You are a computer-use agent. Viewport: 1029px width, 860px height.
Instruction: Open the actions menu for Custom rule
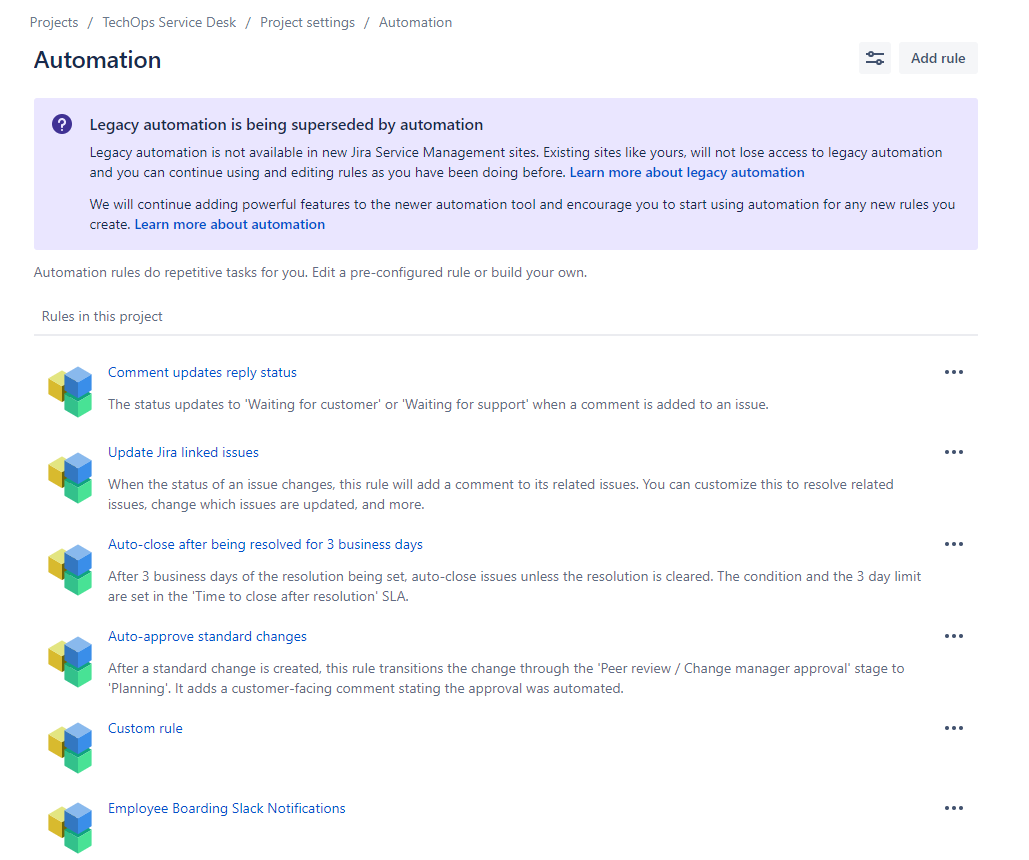953,727
